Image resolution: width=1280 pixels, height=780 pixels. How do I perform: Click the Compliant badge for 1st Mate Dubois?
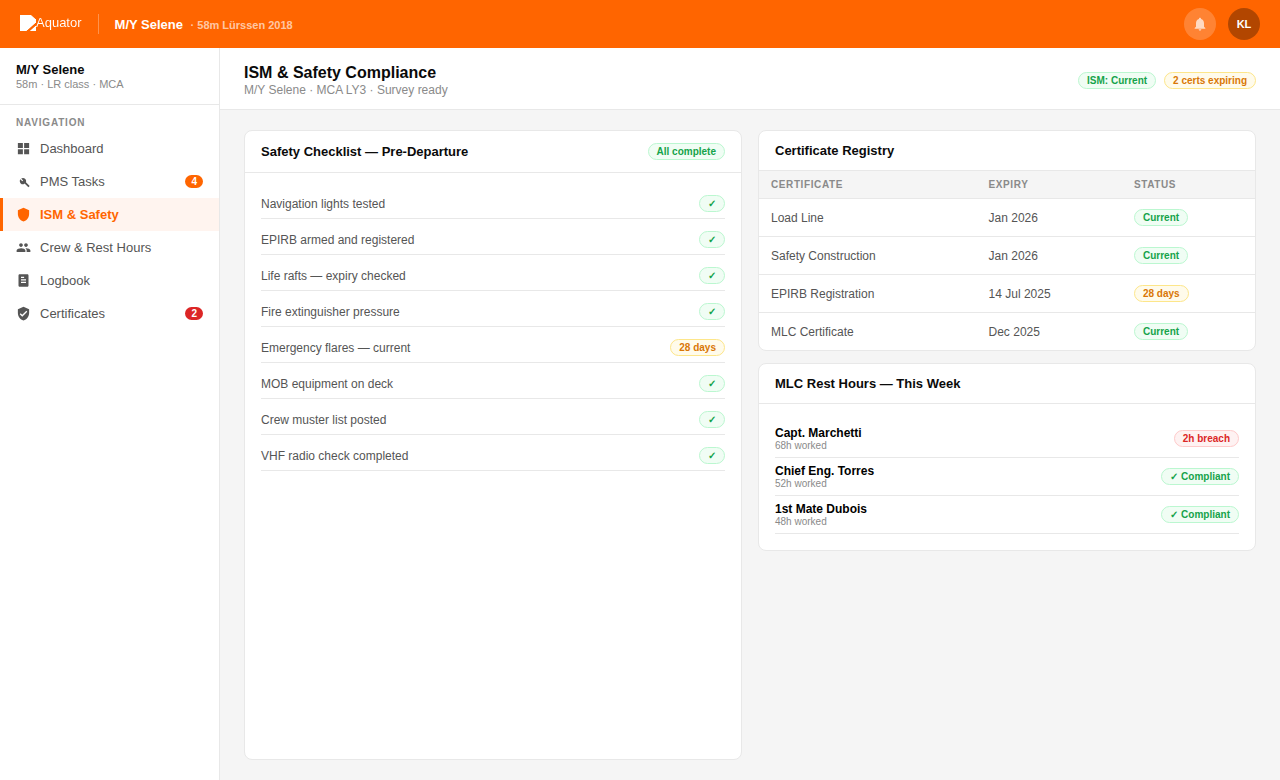(x=1200, y=515)
